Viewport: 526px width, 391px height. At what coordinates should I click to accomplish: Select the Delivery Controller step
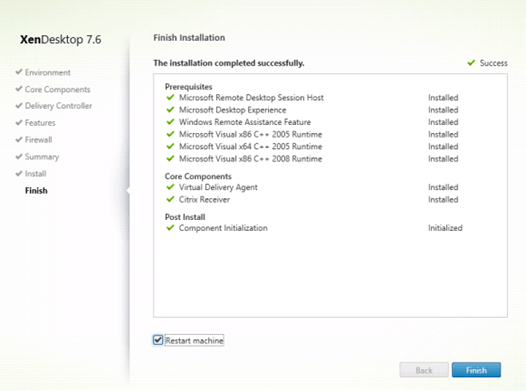(x=58, y=106)
